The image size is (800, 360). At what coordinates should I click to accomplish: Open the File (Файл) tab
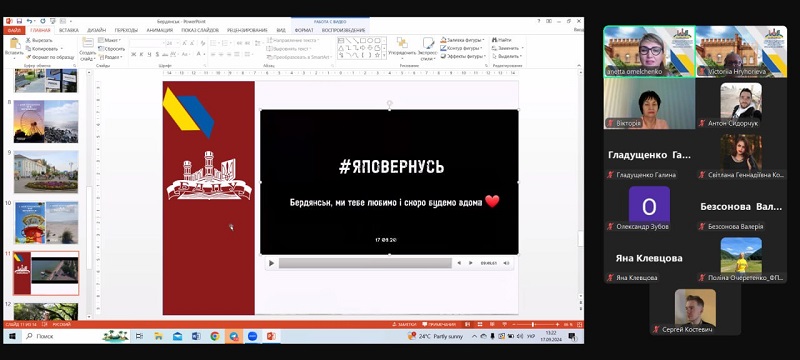pyautogui.click(x=13, y=31)
